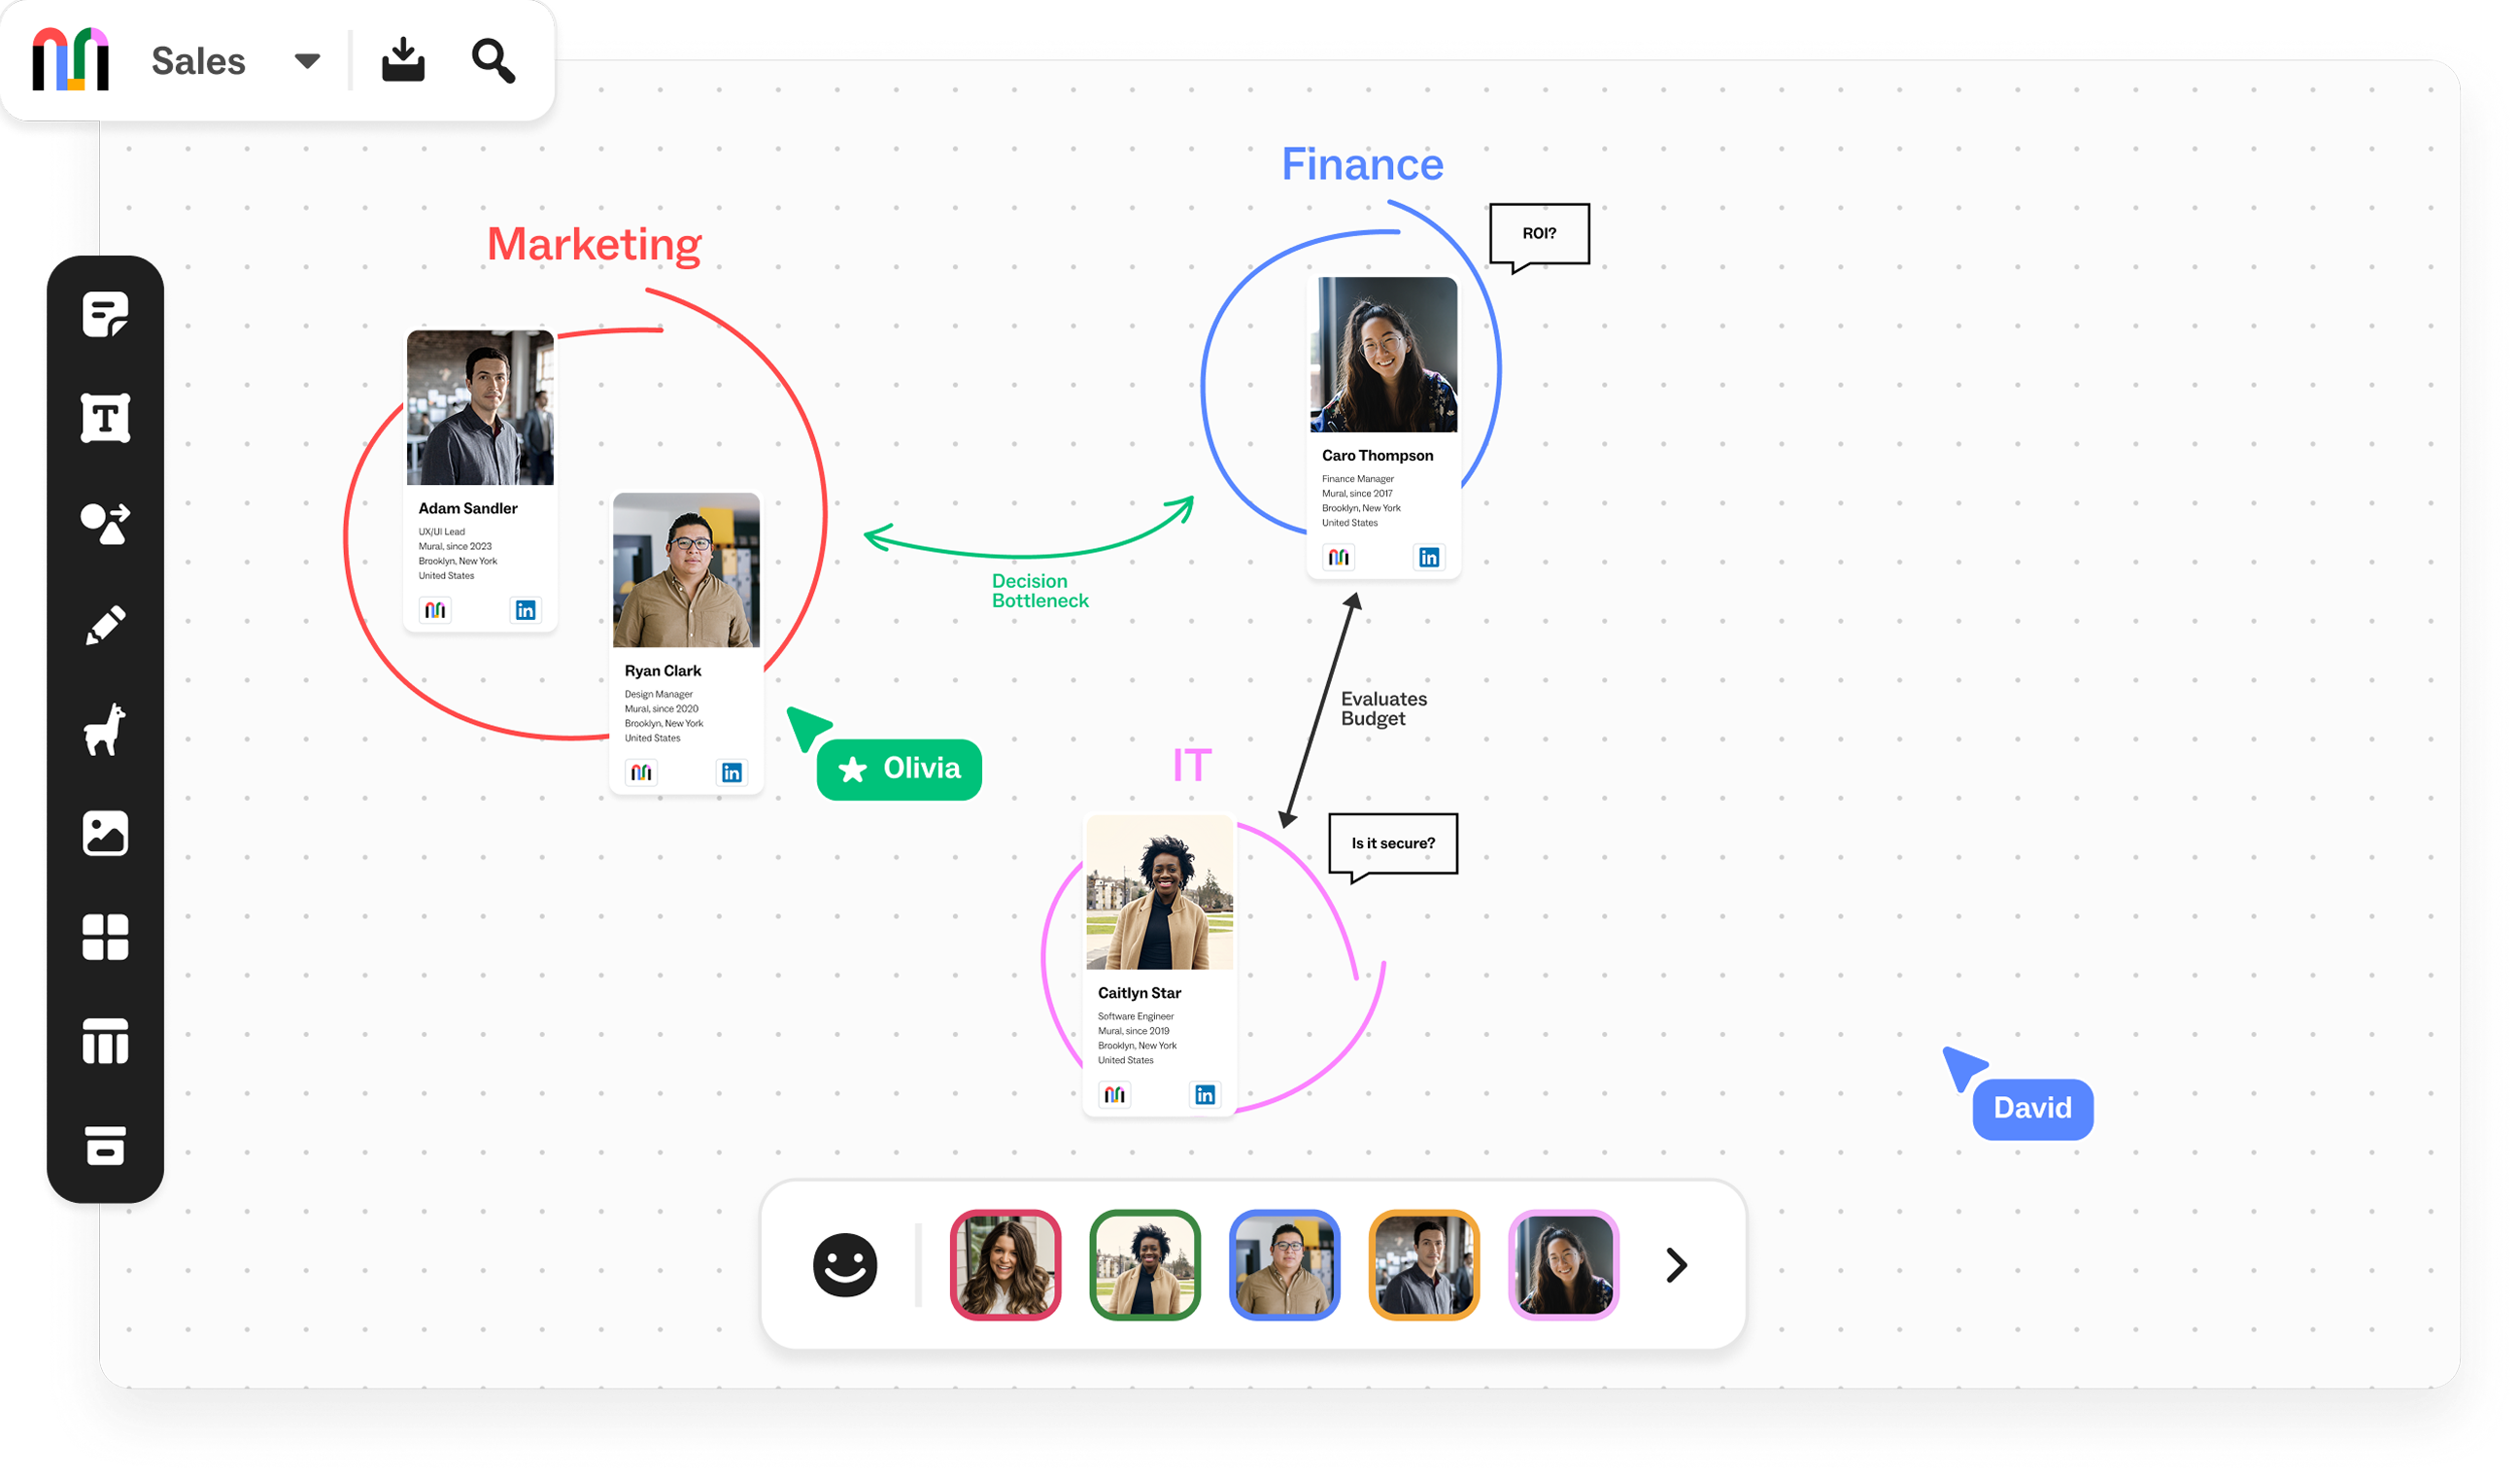Select the orange-bordered participant avatar

[1423, 1265]
